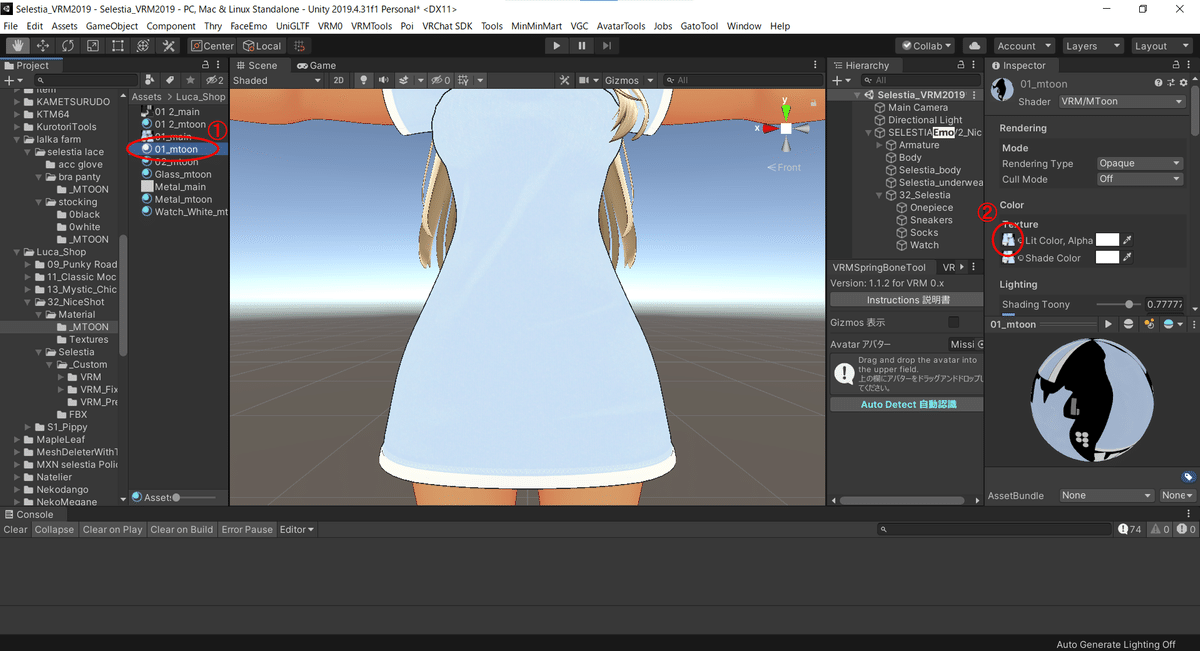1200x651 pixels.
Task: Click the Auto Detect 自動認識 button
Action: 908,404
